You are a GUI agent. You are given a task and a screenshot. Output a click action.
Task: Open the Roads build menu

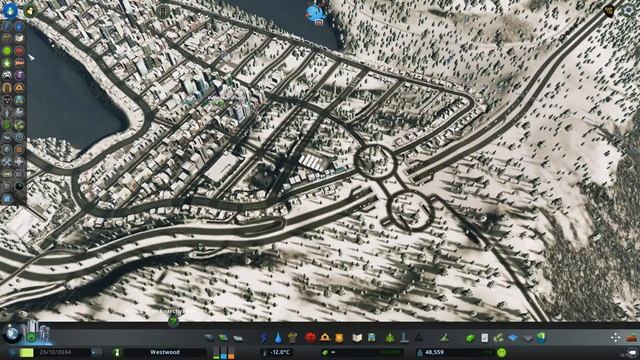point(209,338)
